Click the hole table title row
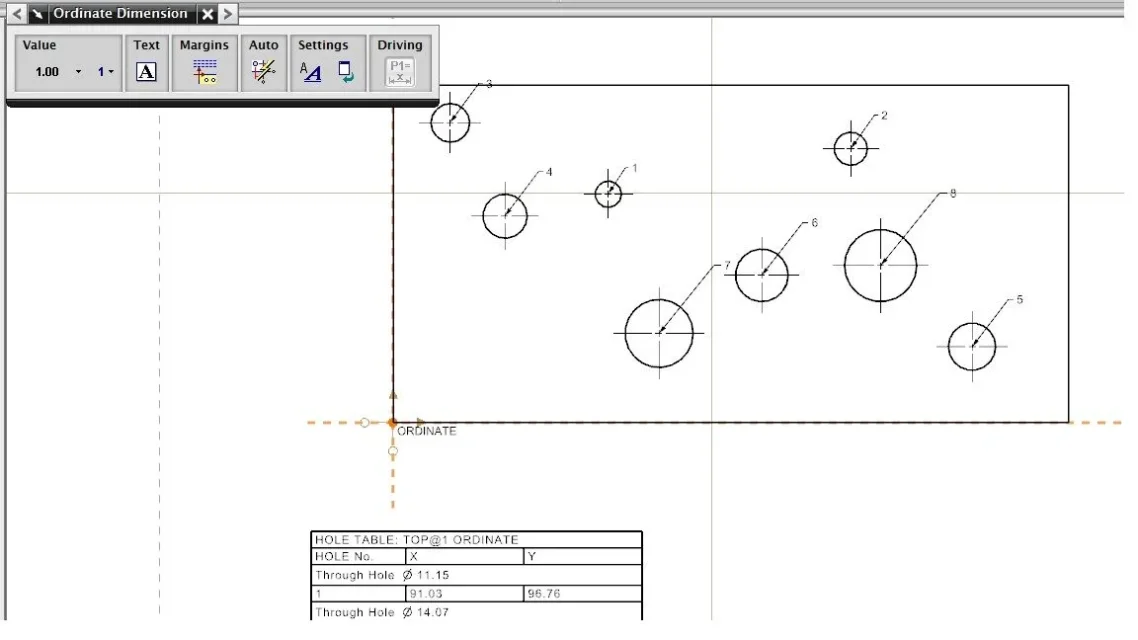The width and height of the screenshot is (1138, 640). tap(476, 540)
